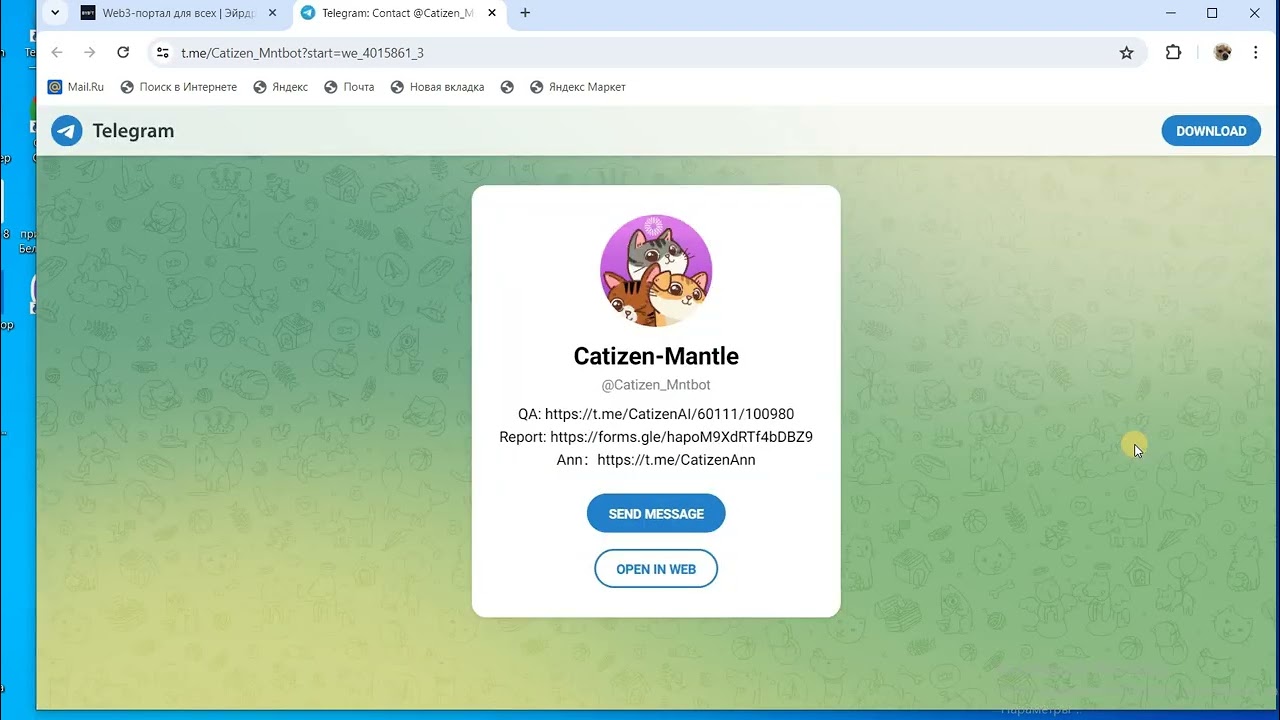Viewport: 1280px width, 720px height.
Task: Click the Telegram header title text
Action: 133,131
